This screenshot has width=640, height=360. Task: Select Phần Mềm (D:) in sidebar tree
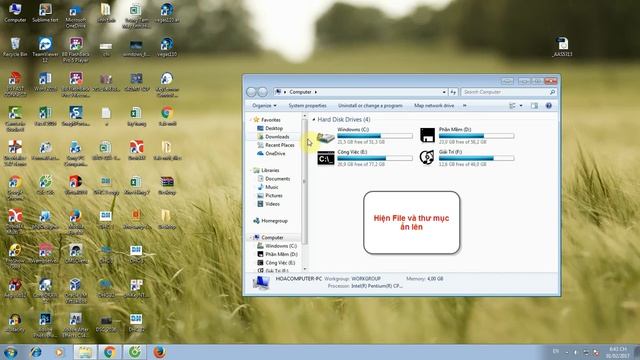[277, 254]
